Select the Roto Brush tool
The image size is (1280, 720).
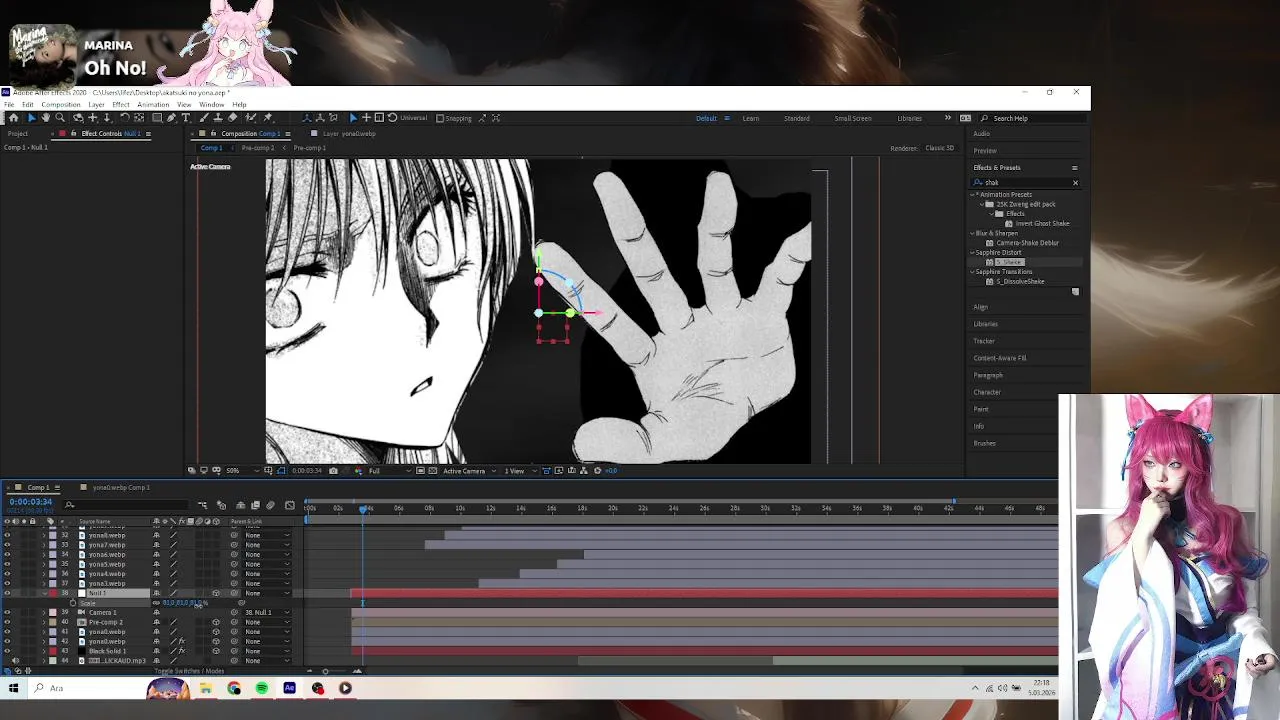pos(249,118)
